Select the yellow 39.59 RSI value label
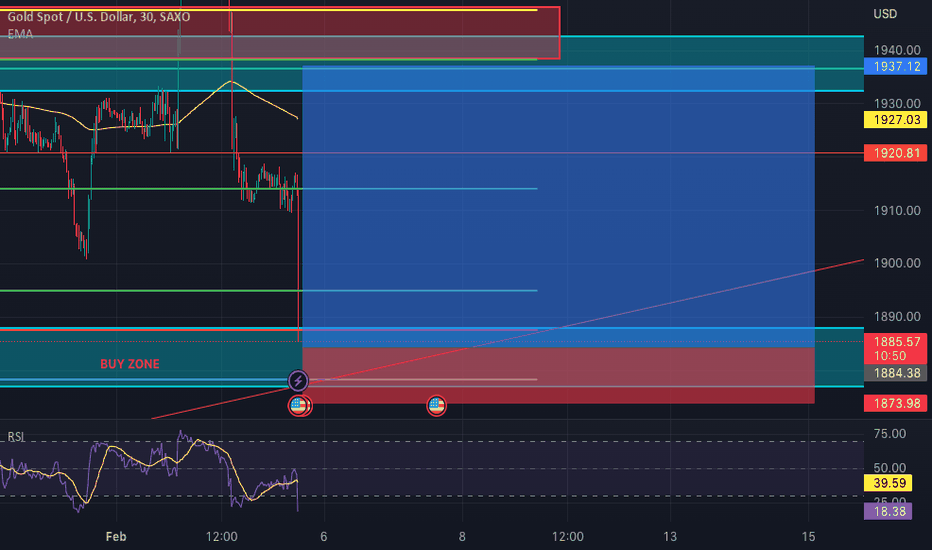932x550 pixels. (888, 483)
